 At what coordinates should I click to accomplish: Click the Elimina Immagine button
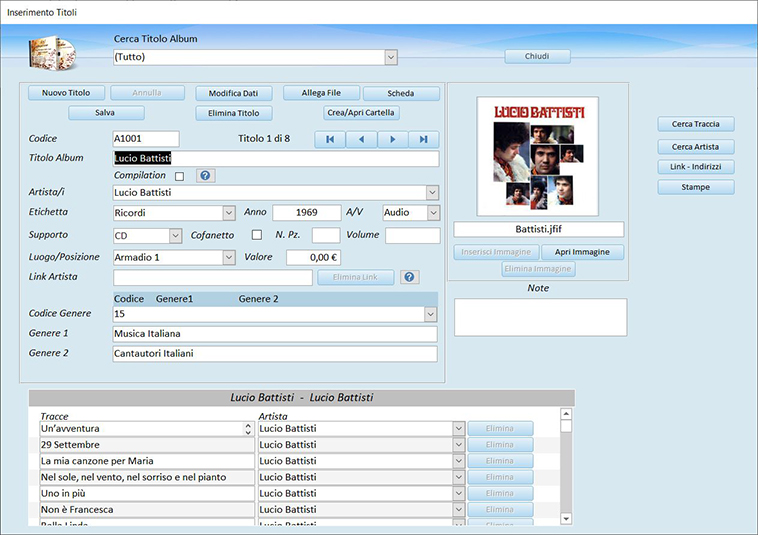pos(539,269)
